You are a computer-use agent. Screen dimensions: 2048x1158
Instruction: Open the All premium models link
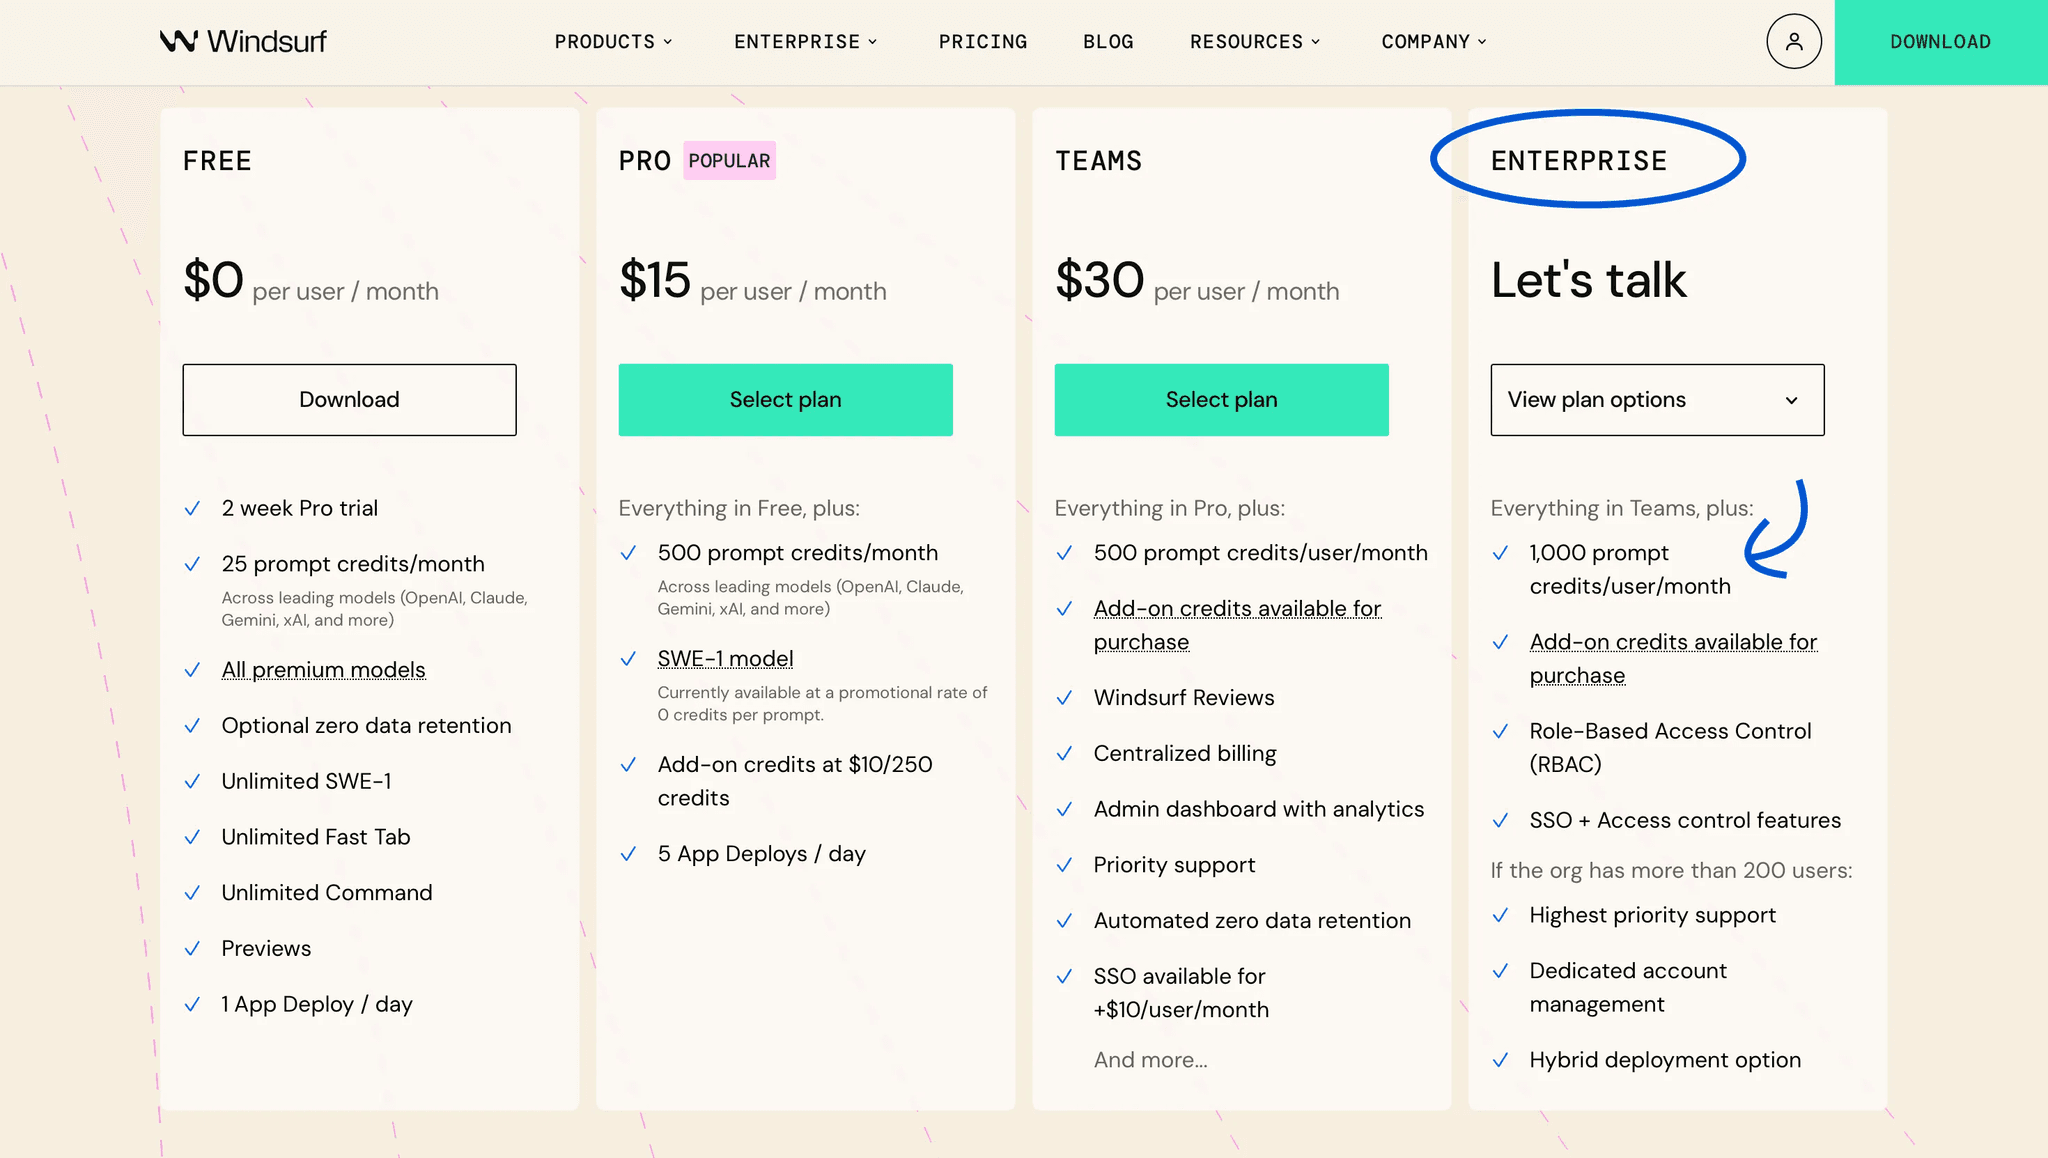point(323,670)
